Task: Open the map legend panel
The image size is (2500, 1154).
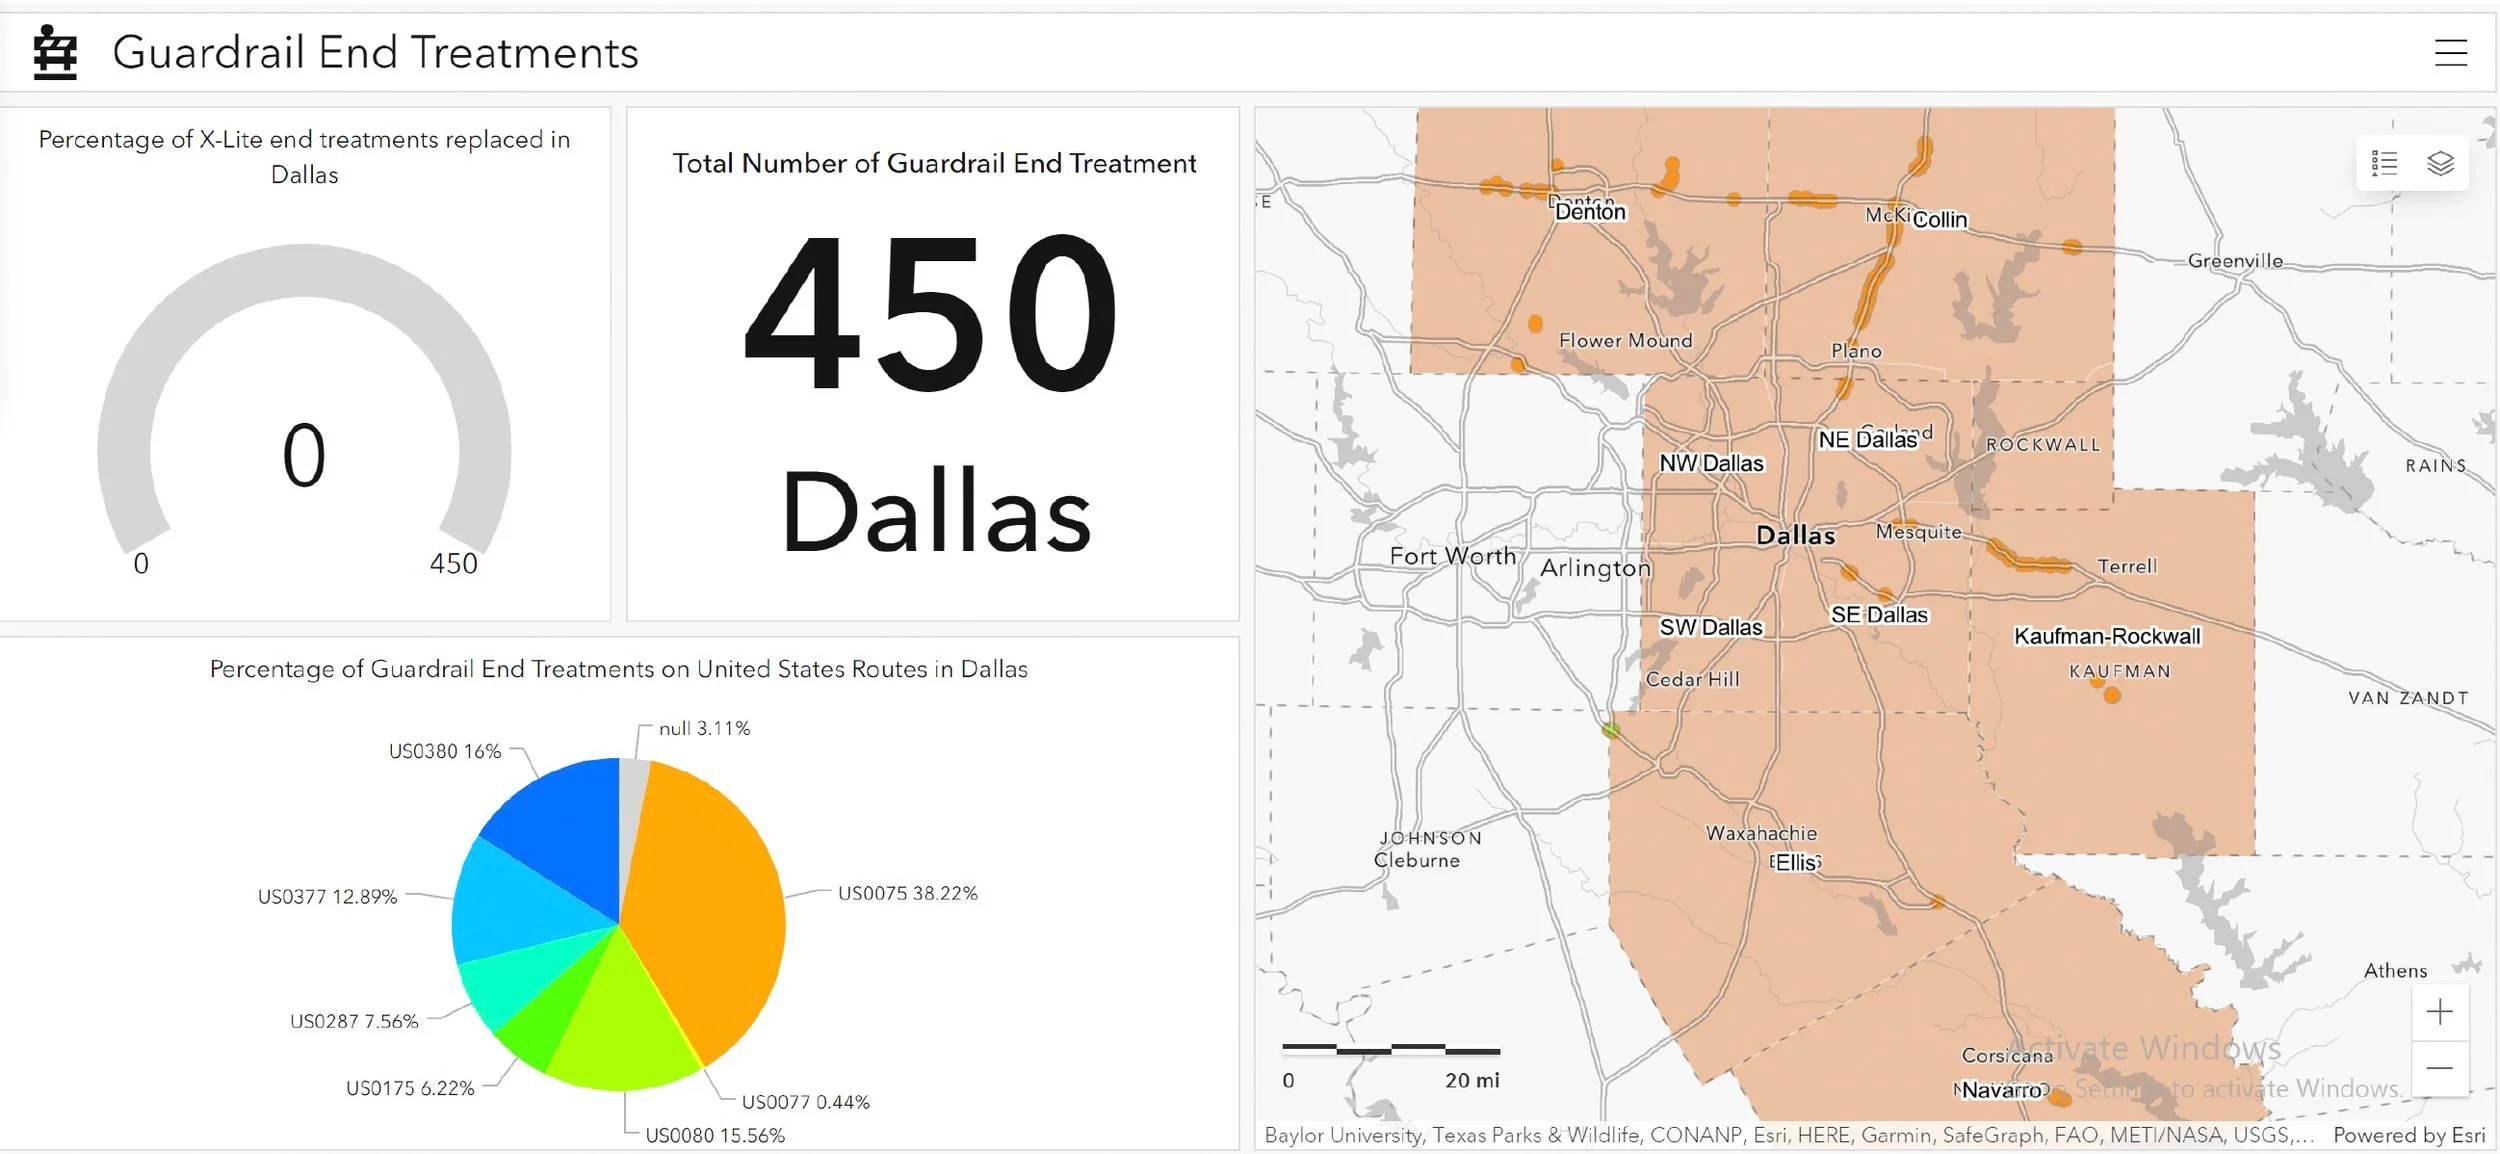Action: (x=2385, y=163)
